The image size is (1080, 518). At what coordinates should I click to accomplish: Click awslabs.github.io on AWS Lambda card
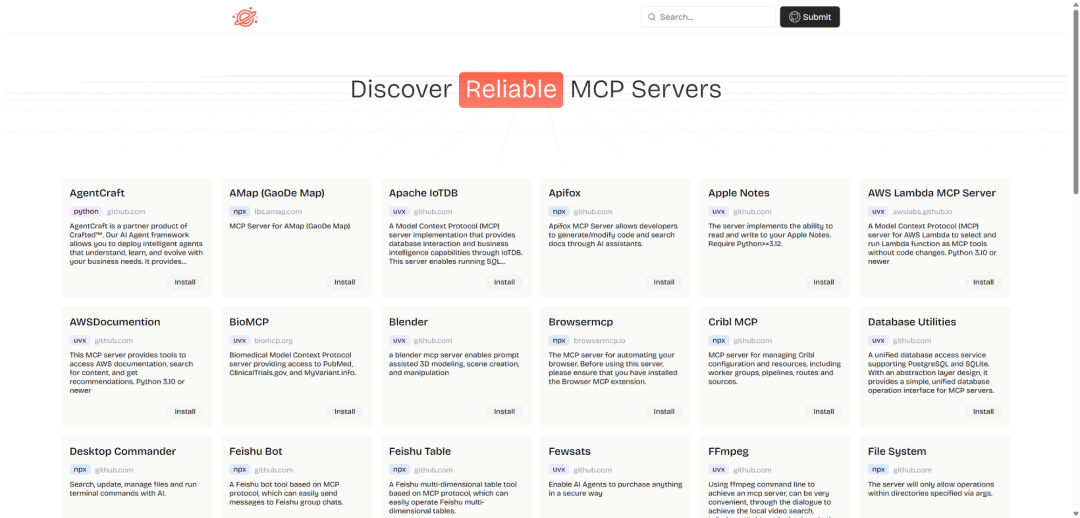(922, 211)
